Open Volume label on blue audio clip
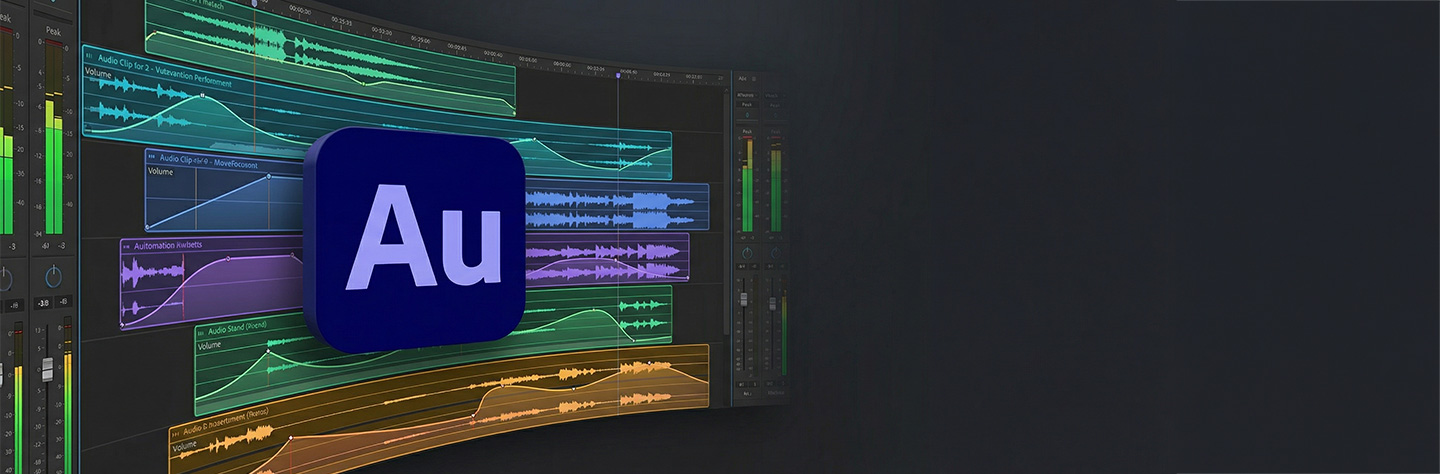1440x474 pixels. point(161,172)
